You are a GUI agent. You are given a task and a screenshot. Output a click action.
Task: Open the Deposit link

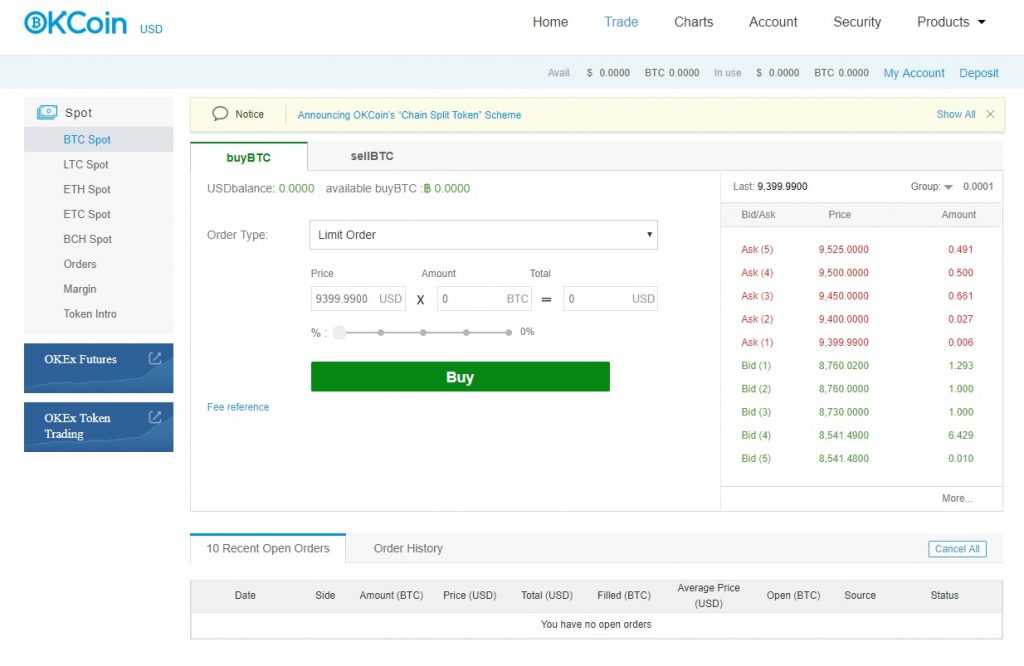tap(978, 73)
